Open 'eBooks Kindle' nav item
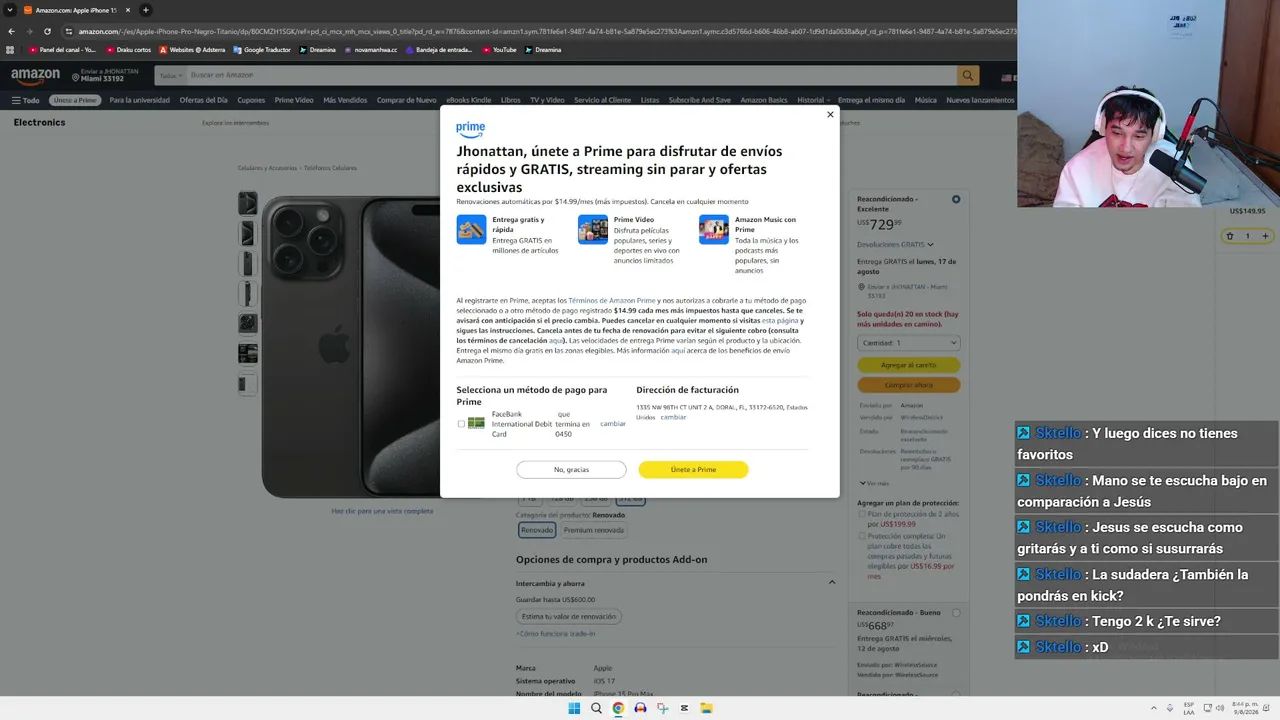 pos(469,100)
